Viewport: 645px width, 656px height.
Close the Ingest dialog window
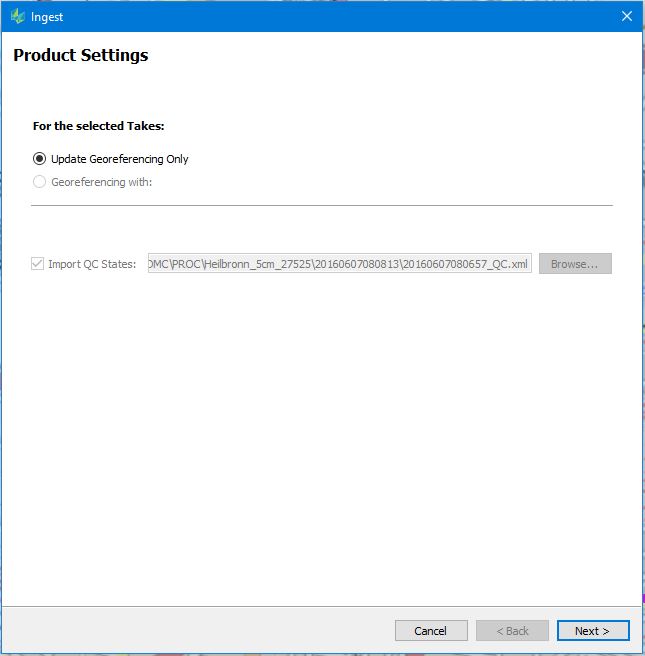(x=626, y=16)
